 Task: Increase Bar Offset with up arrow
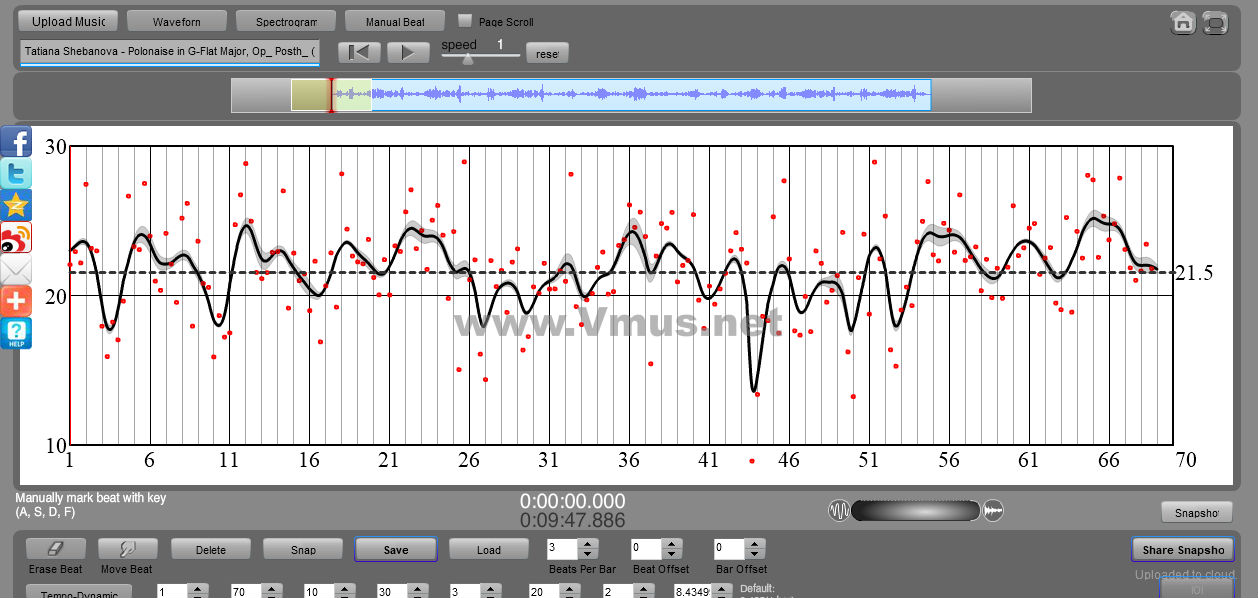click(x=753, y=544)
